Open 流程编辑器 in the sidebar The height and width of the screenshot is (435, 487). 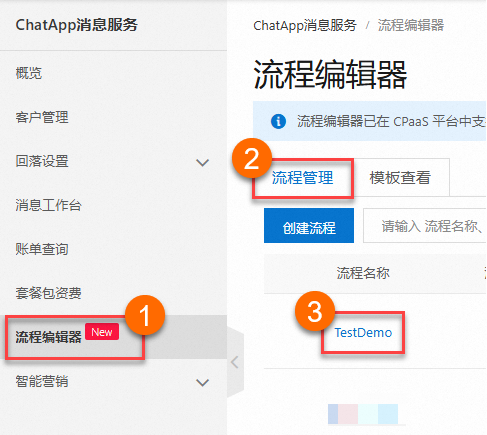[x=48, y=337]
